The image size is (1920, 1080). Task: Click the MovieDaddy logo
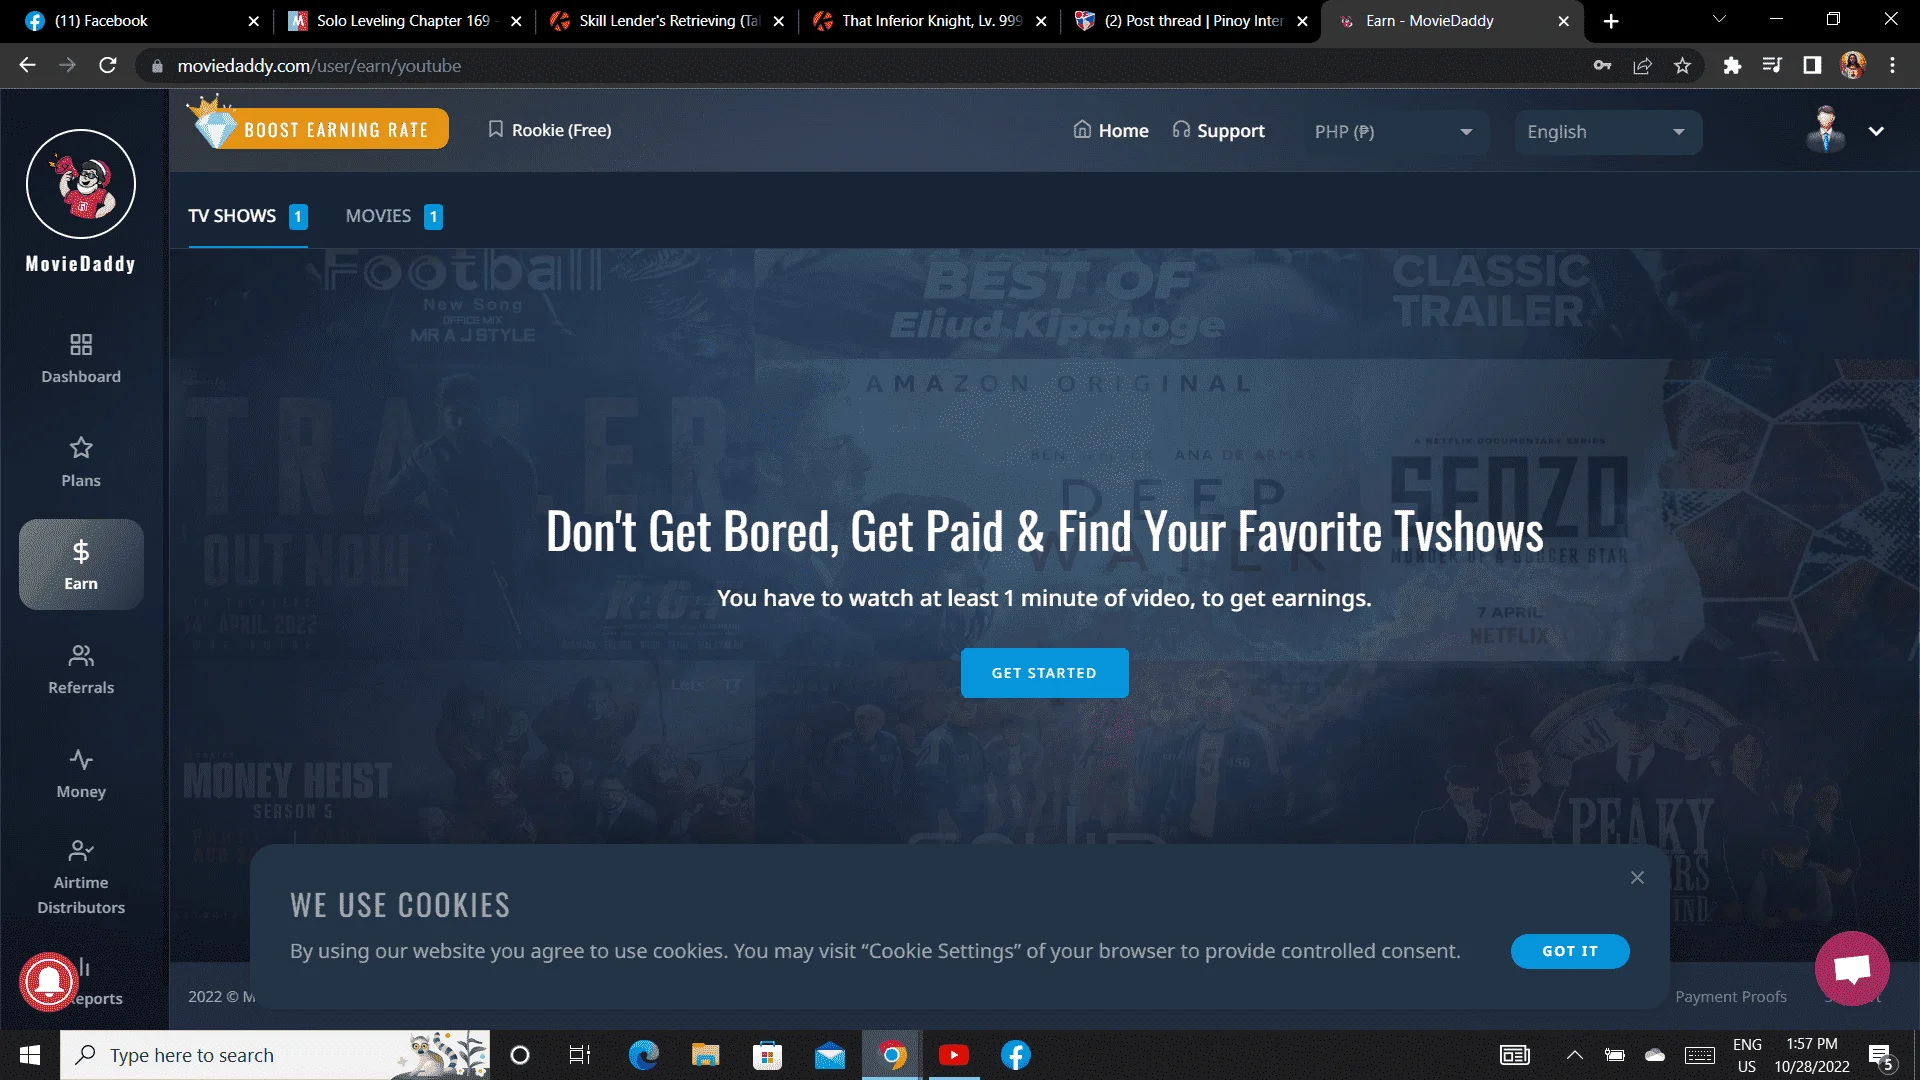81,184
